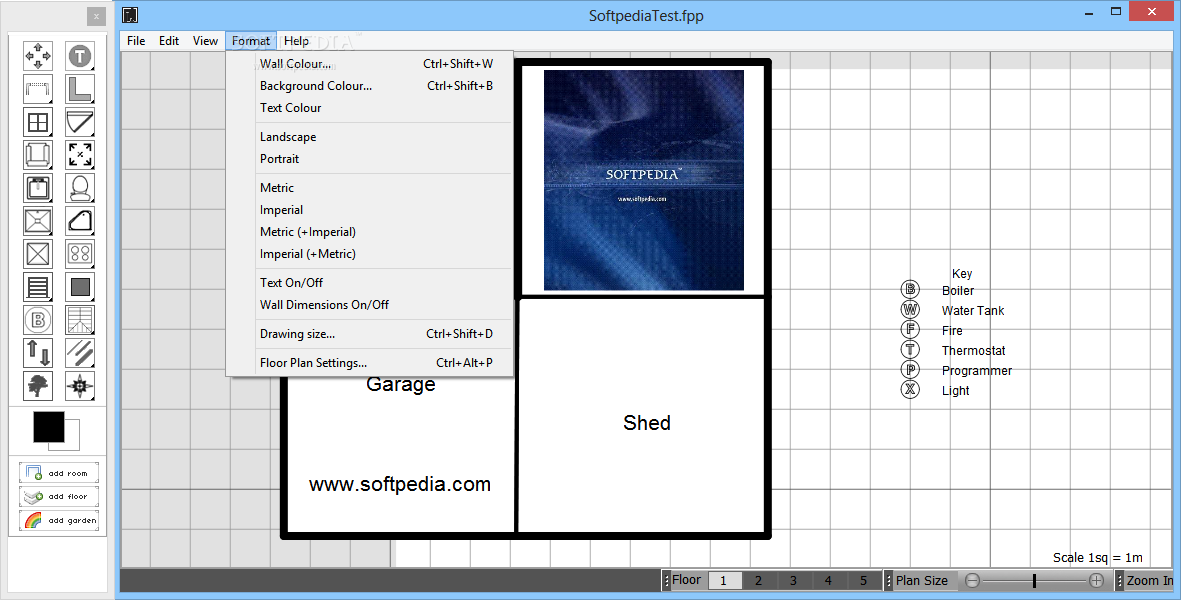Select the Garage room label
The height and width of the screenshot is (600, 1181).
click(x=401, y=385)
